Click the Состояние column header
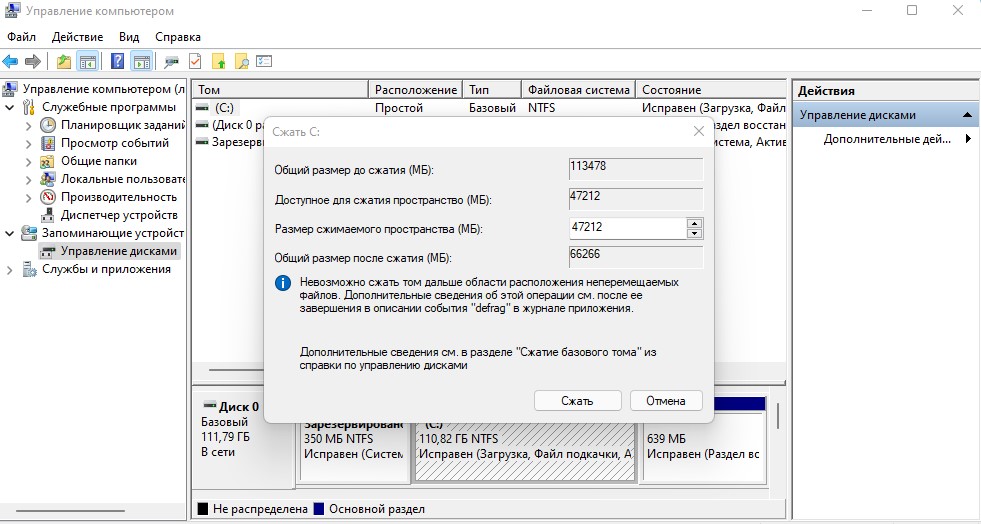981x524 pixels. point(711,89)
